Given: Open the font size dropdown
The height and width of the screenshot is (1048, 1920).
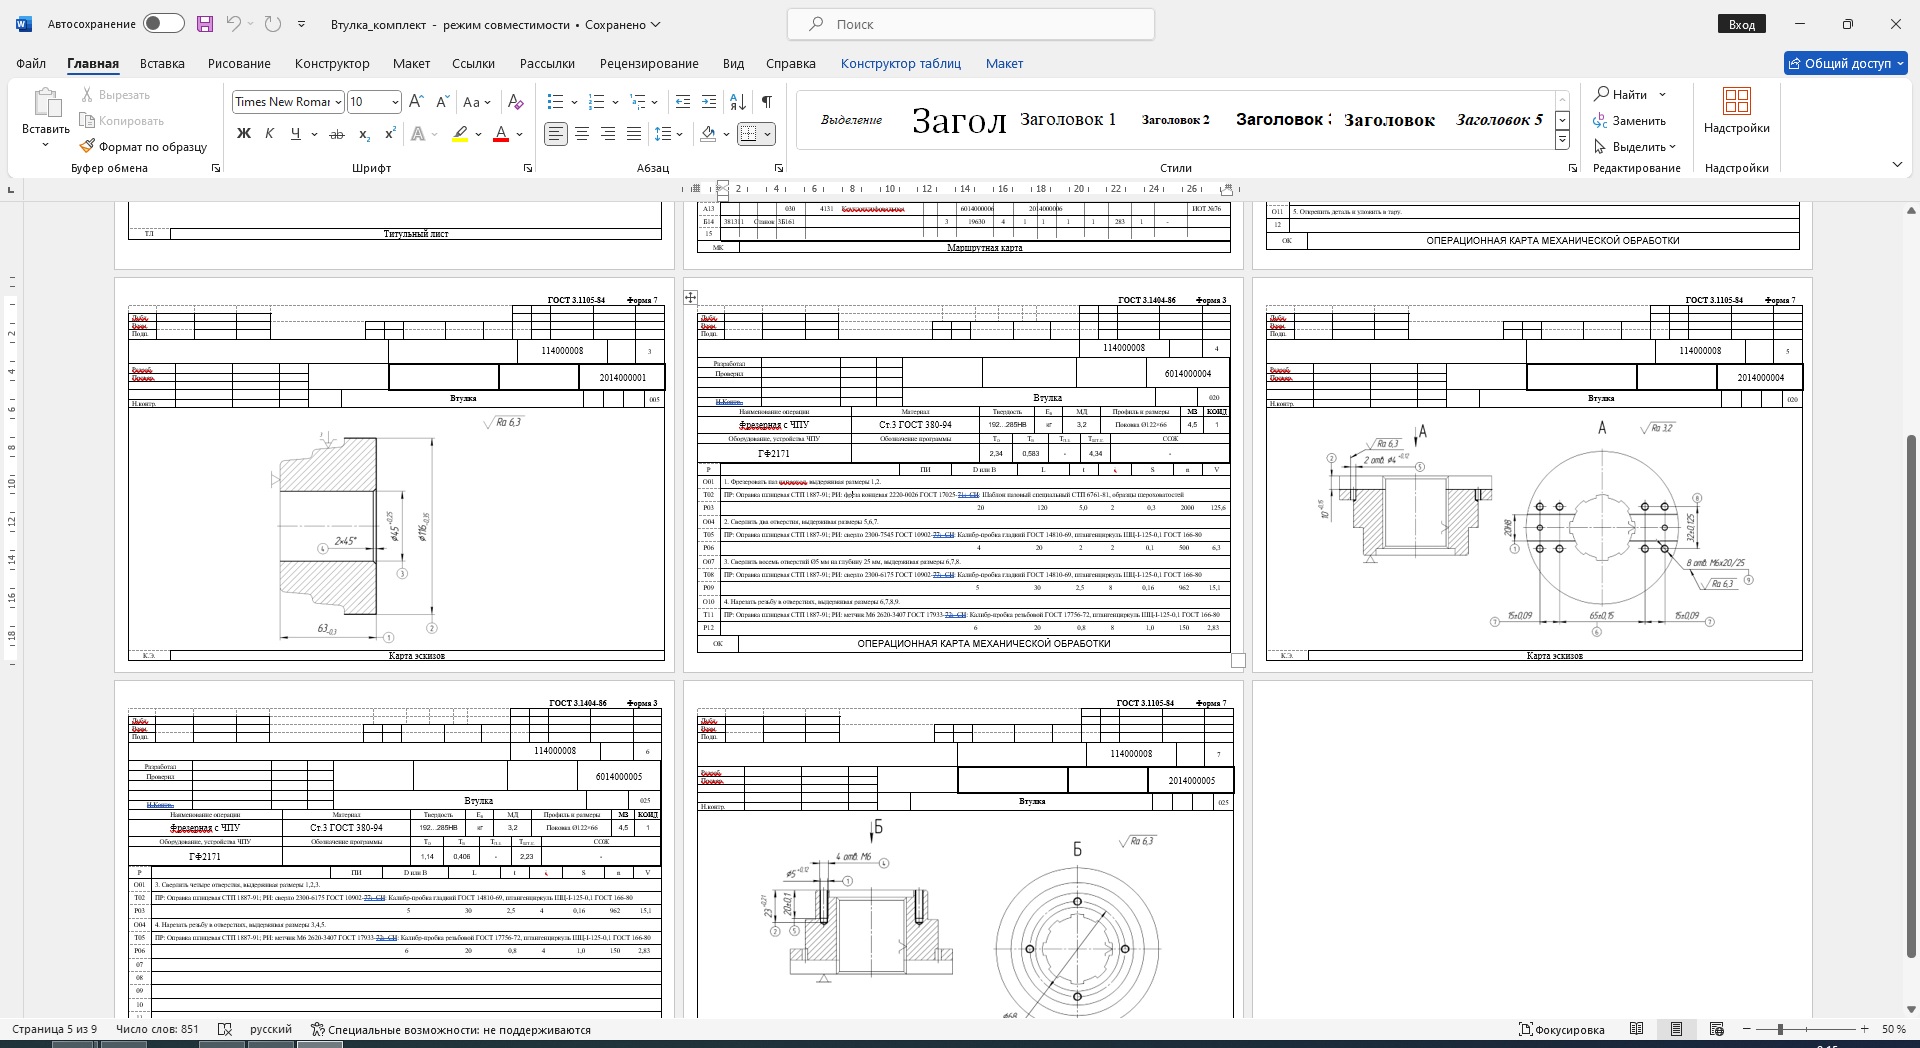Looking at the screenshot, I should (x=395, y=102).
